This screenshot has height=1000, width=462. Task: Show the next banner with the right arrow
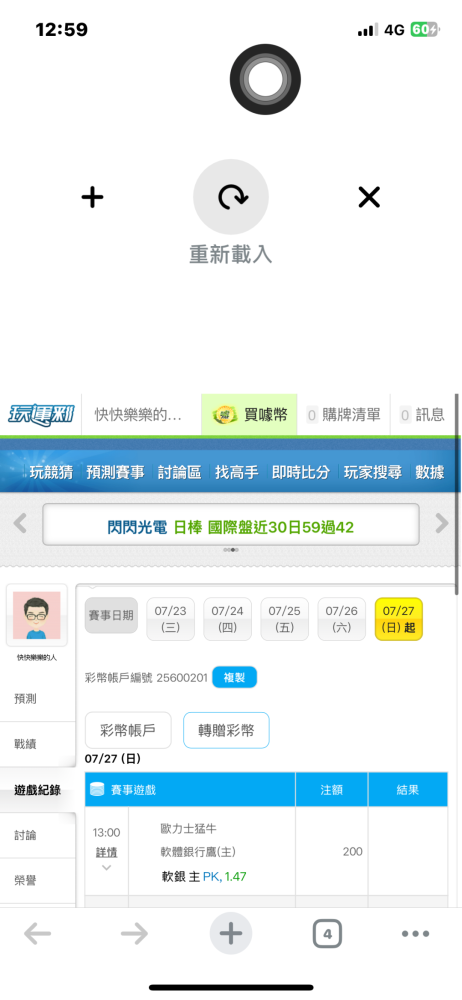pyautogui.click(x=442, y=524)
